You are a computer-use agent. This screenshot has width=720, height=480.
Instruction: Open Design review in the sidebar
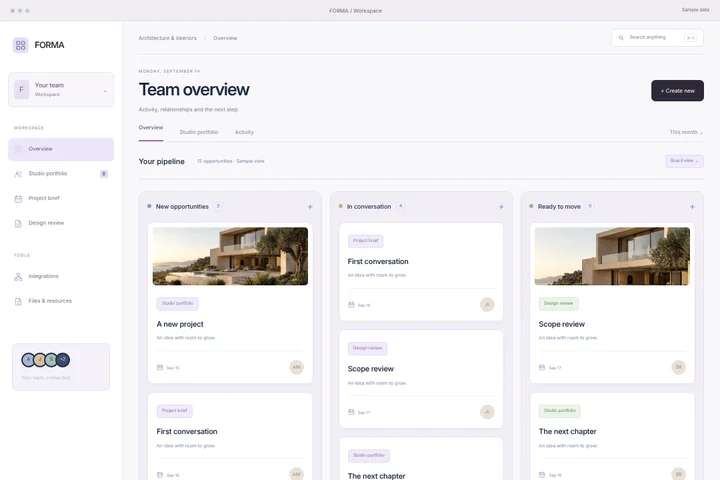pyautogui.click(x=61, y=223)
